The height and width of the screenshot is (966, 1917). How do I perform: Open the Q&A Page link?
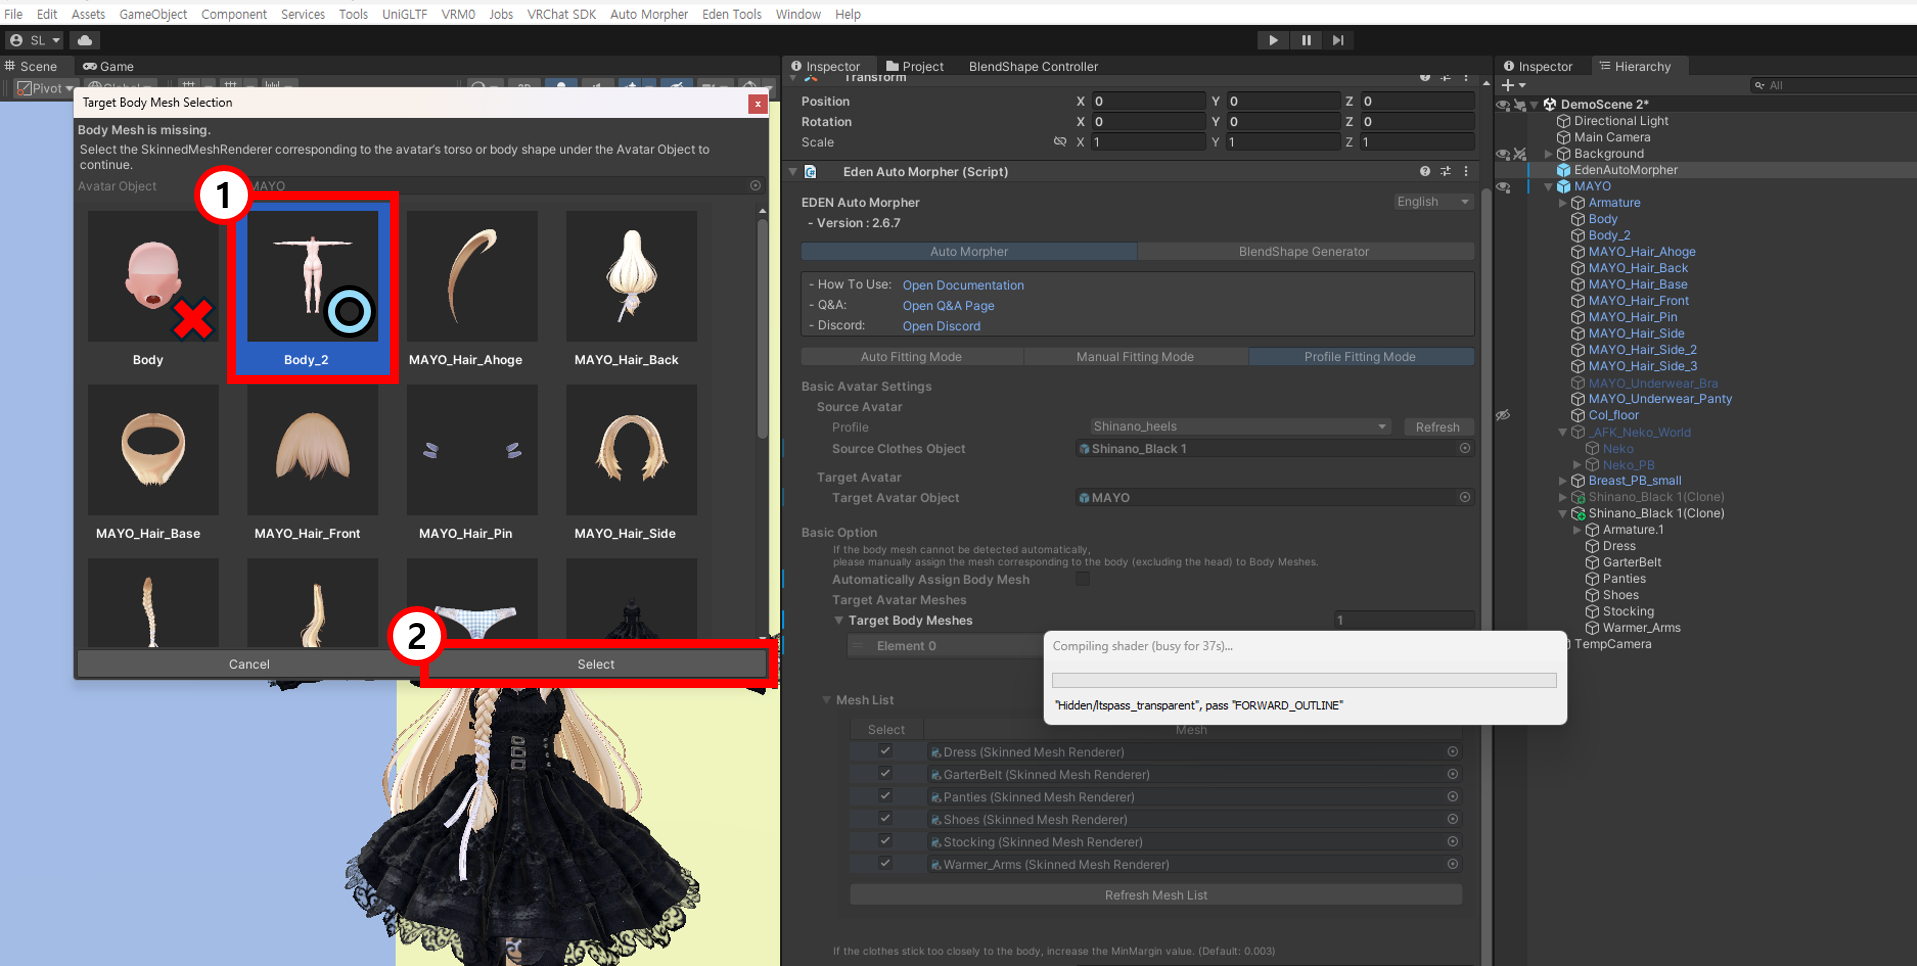948,306
